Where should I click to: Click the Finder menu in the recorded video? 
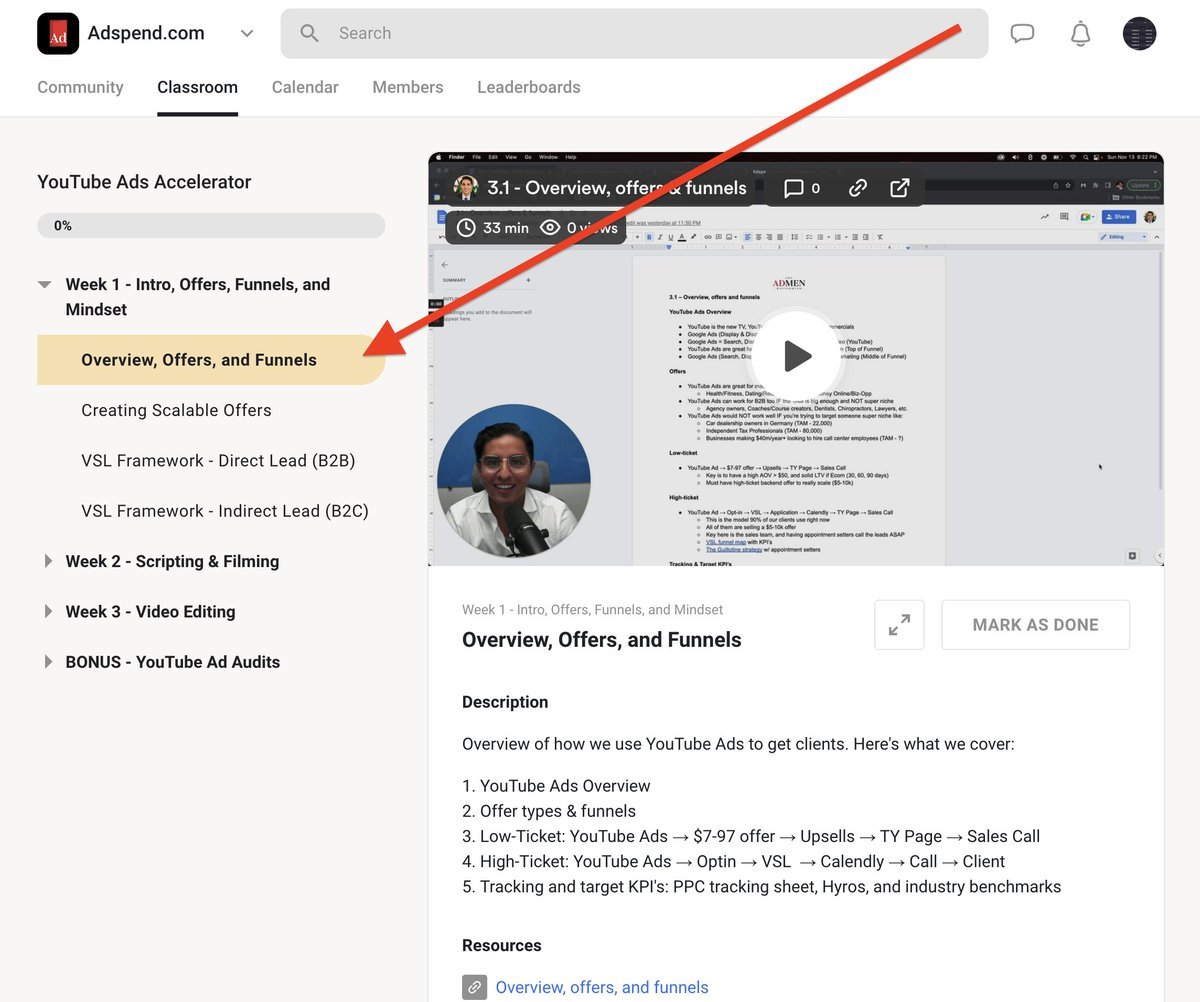[457, 157]
